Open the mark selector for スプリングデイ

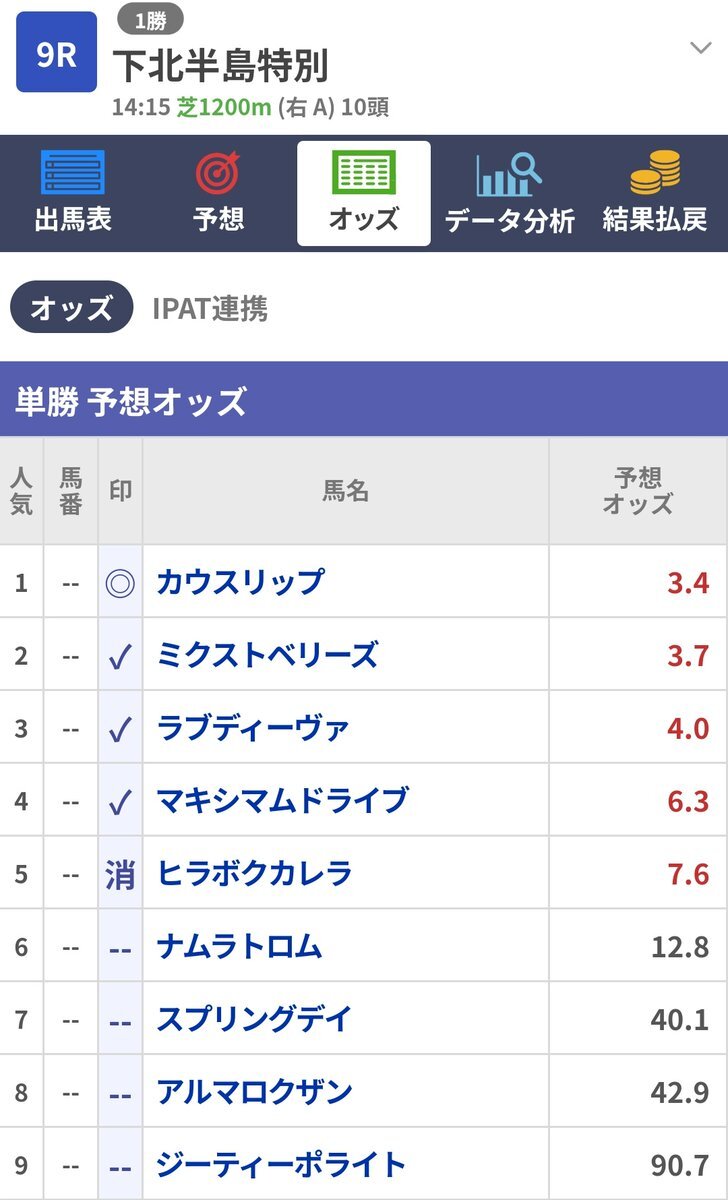coord(120,1020)
